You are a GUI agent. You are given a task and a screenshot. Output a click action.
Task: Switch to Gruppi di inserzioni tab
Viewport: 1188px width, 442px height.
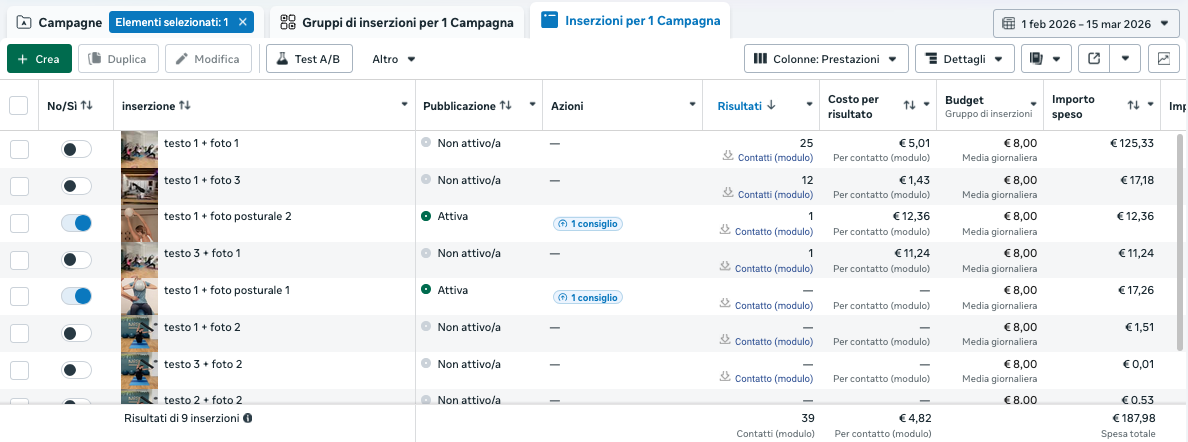click(x=396, y=22)
